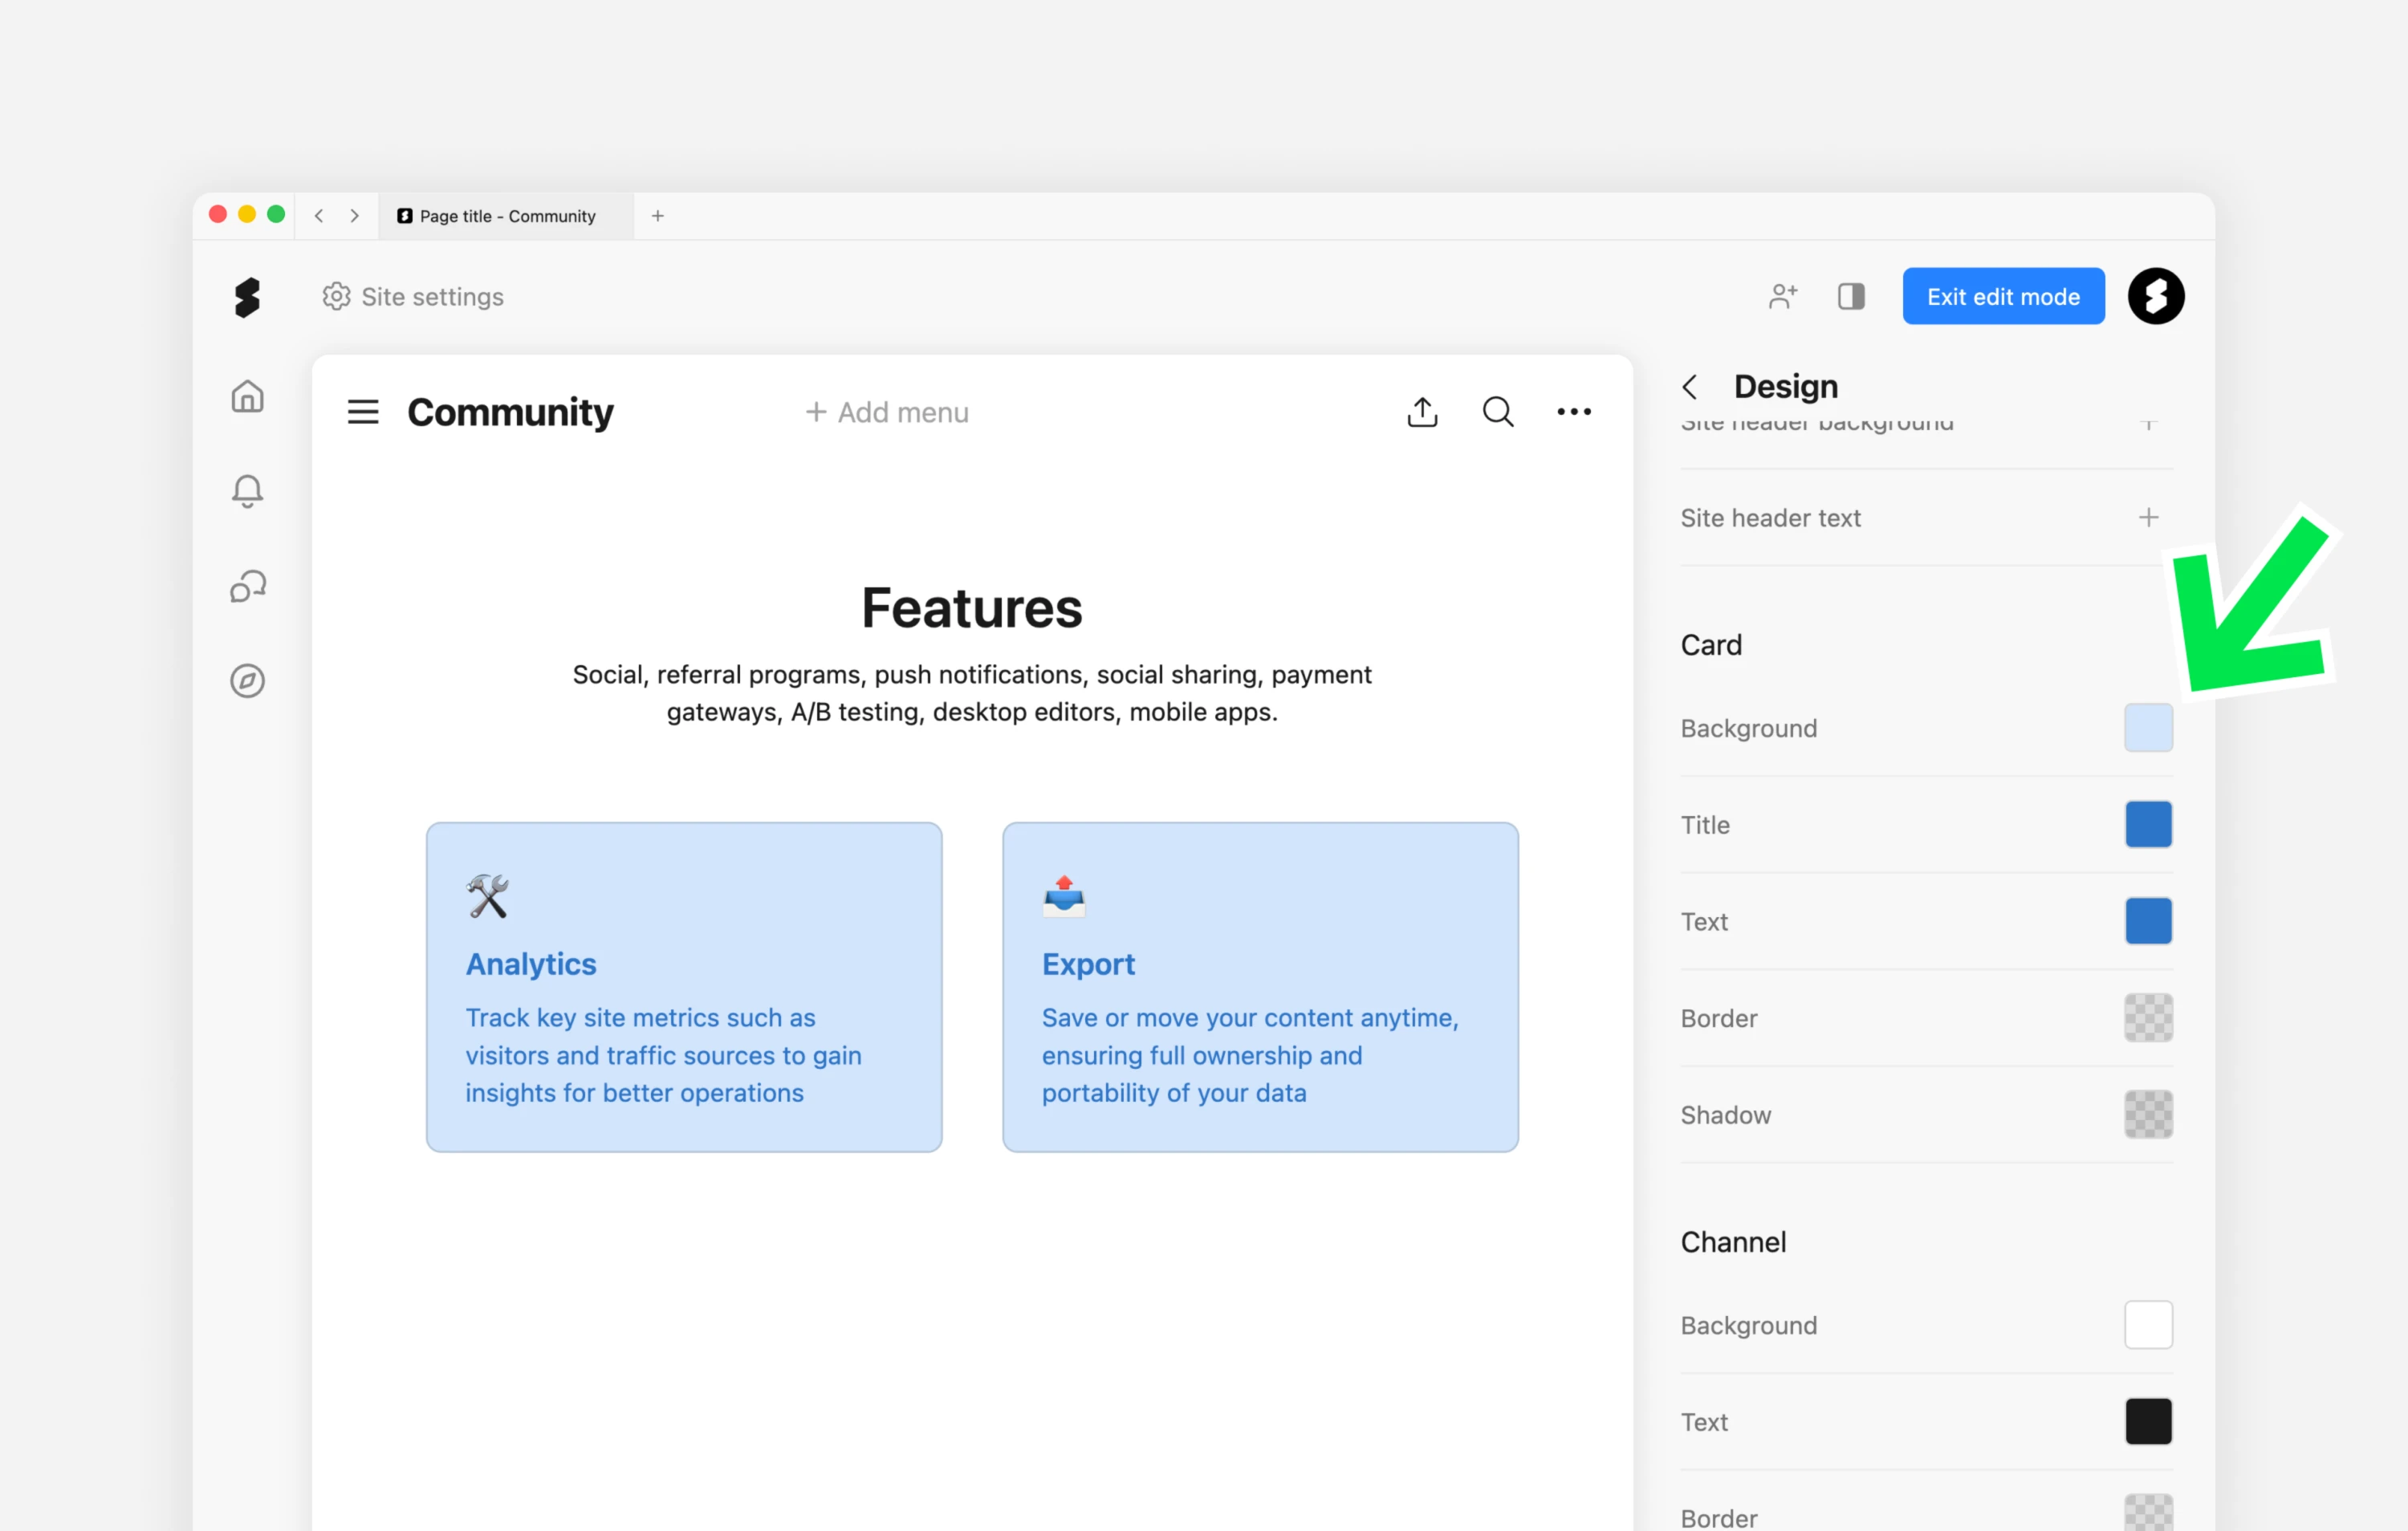Screen dimensions: 2408x1531
Task: Go back from the Design panel
Action: (x=1690, y=387)
